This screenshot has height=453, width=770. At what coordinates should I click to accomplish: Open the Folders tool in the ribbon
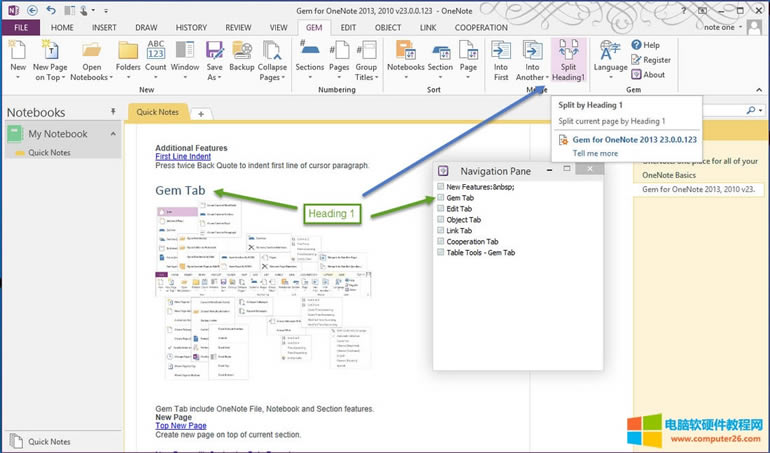point(128,58)
